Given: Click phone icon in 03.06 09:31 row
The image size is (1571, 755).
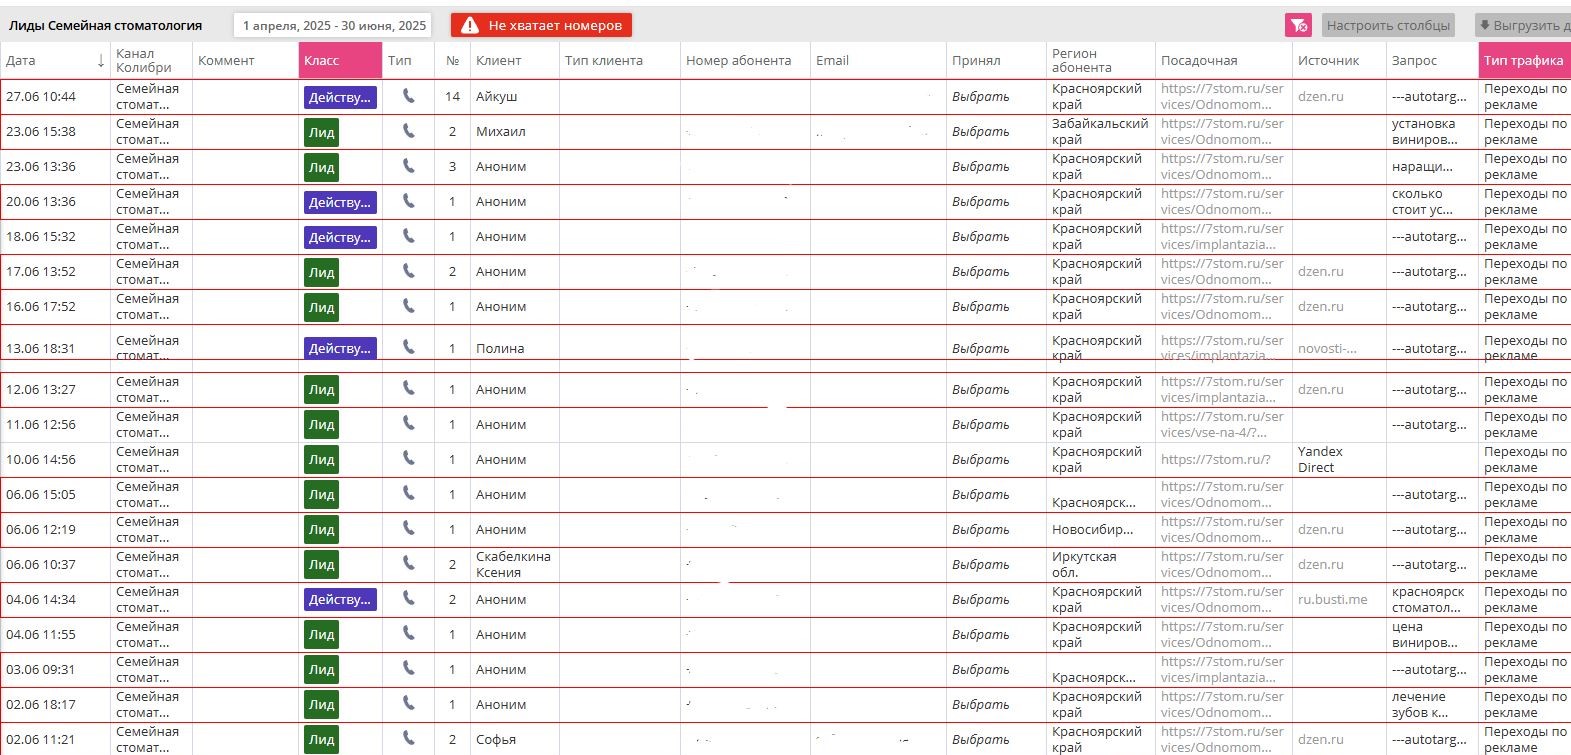Looking at the screenshot, I should coord(408,669).
